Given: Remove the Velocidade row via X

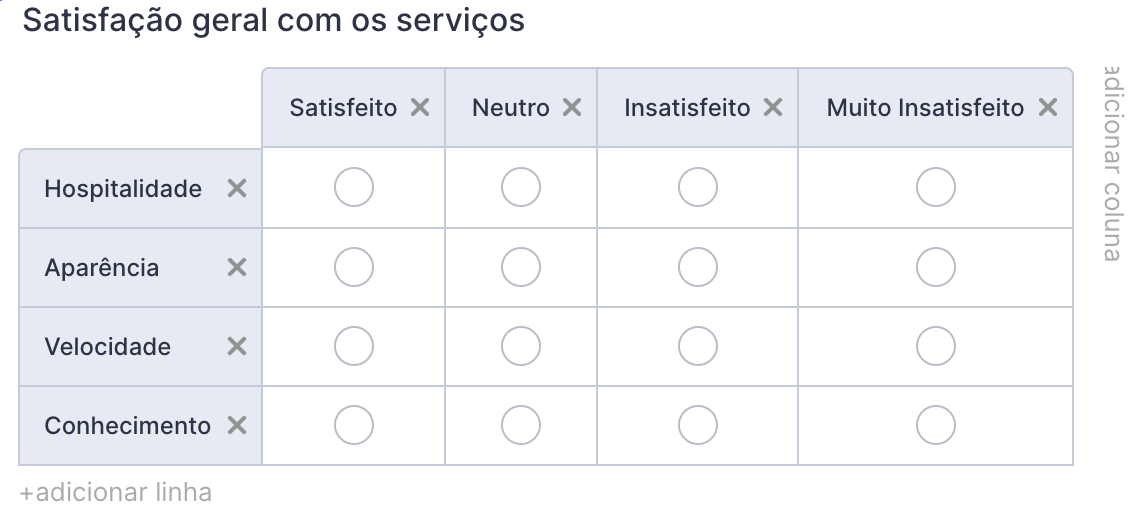Looking at the screenshot, I should tap(237, 346).
